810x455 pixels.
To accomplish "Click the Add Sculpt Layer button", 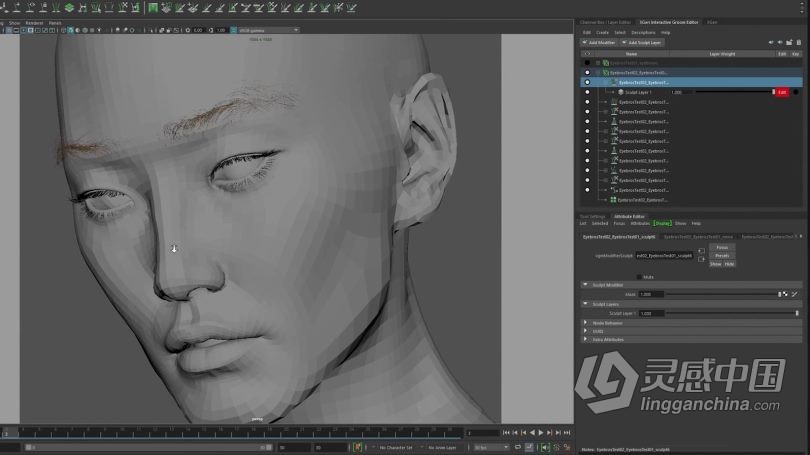I will (x=642, y=42).
